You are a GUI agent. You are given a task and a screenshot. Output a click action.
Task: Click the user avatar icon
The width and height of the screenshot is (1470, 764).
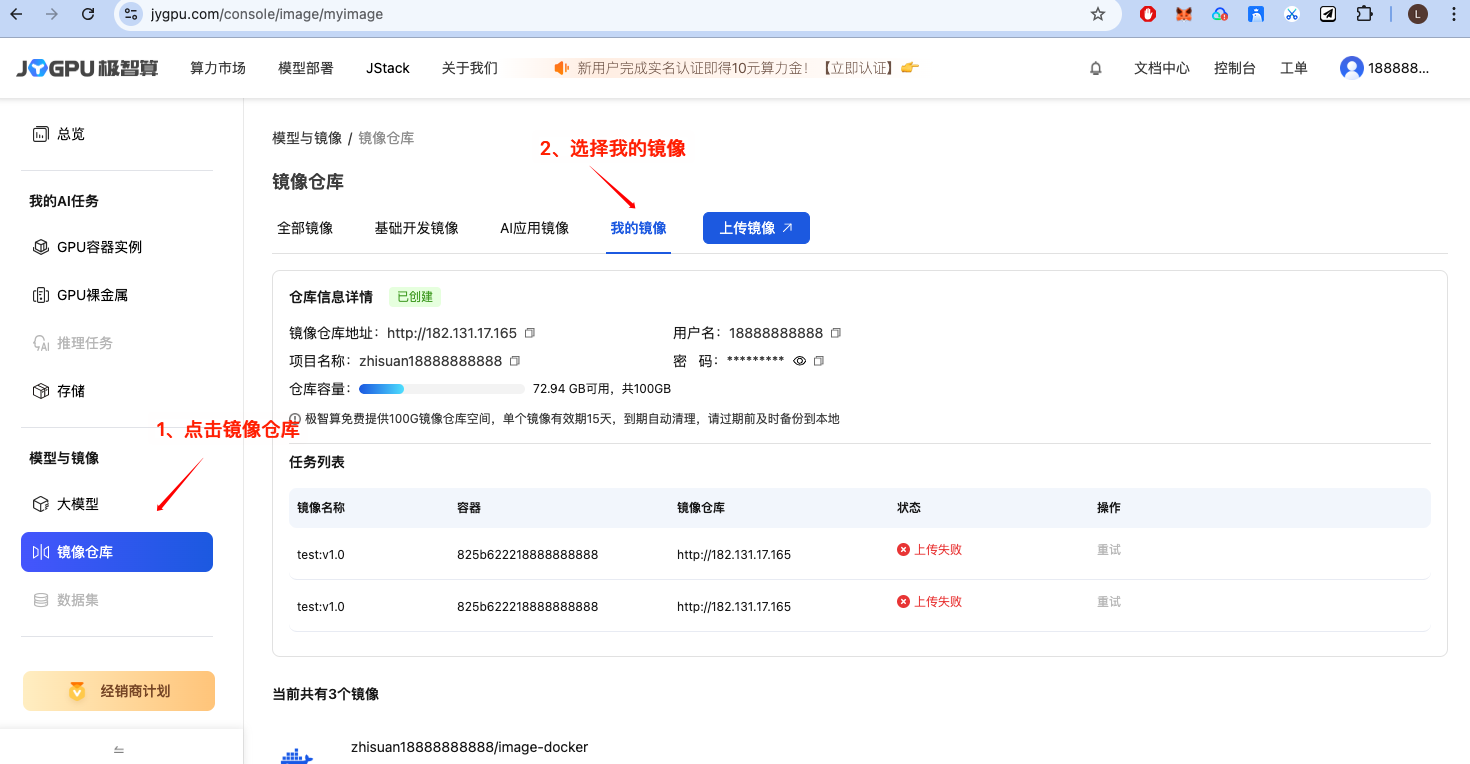(1352, 68)
